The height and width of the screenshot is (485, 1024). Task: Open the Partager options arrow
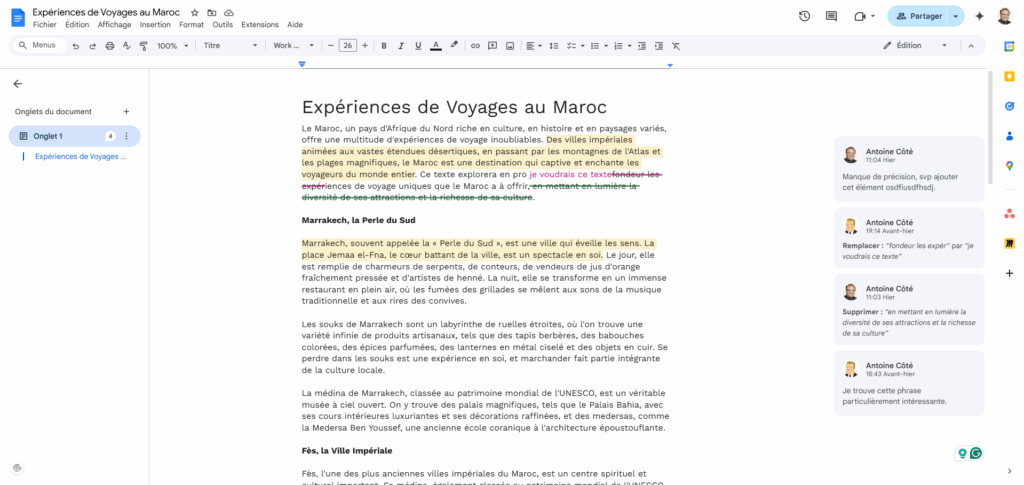(956, 16)
